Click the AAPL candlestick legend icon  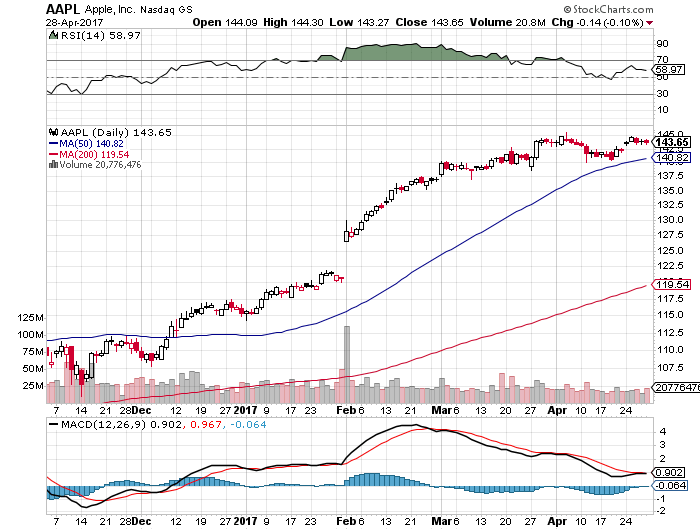(51, 132)
